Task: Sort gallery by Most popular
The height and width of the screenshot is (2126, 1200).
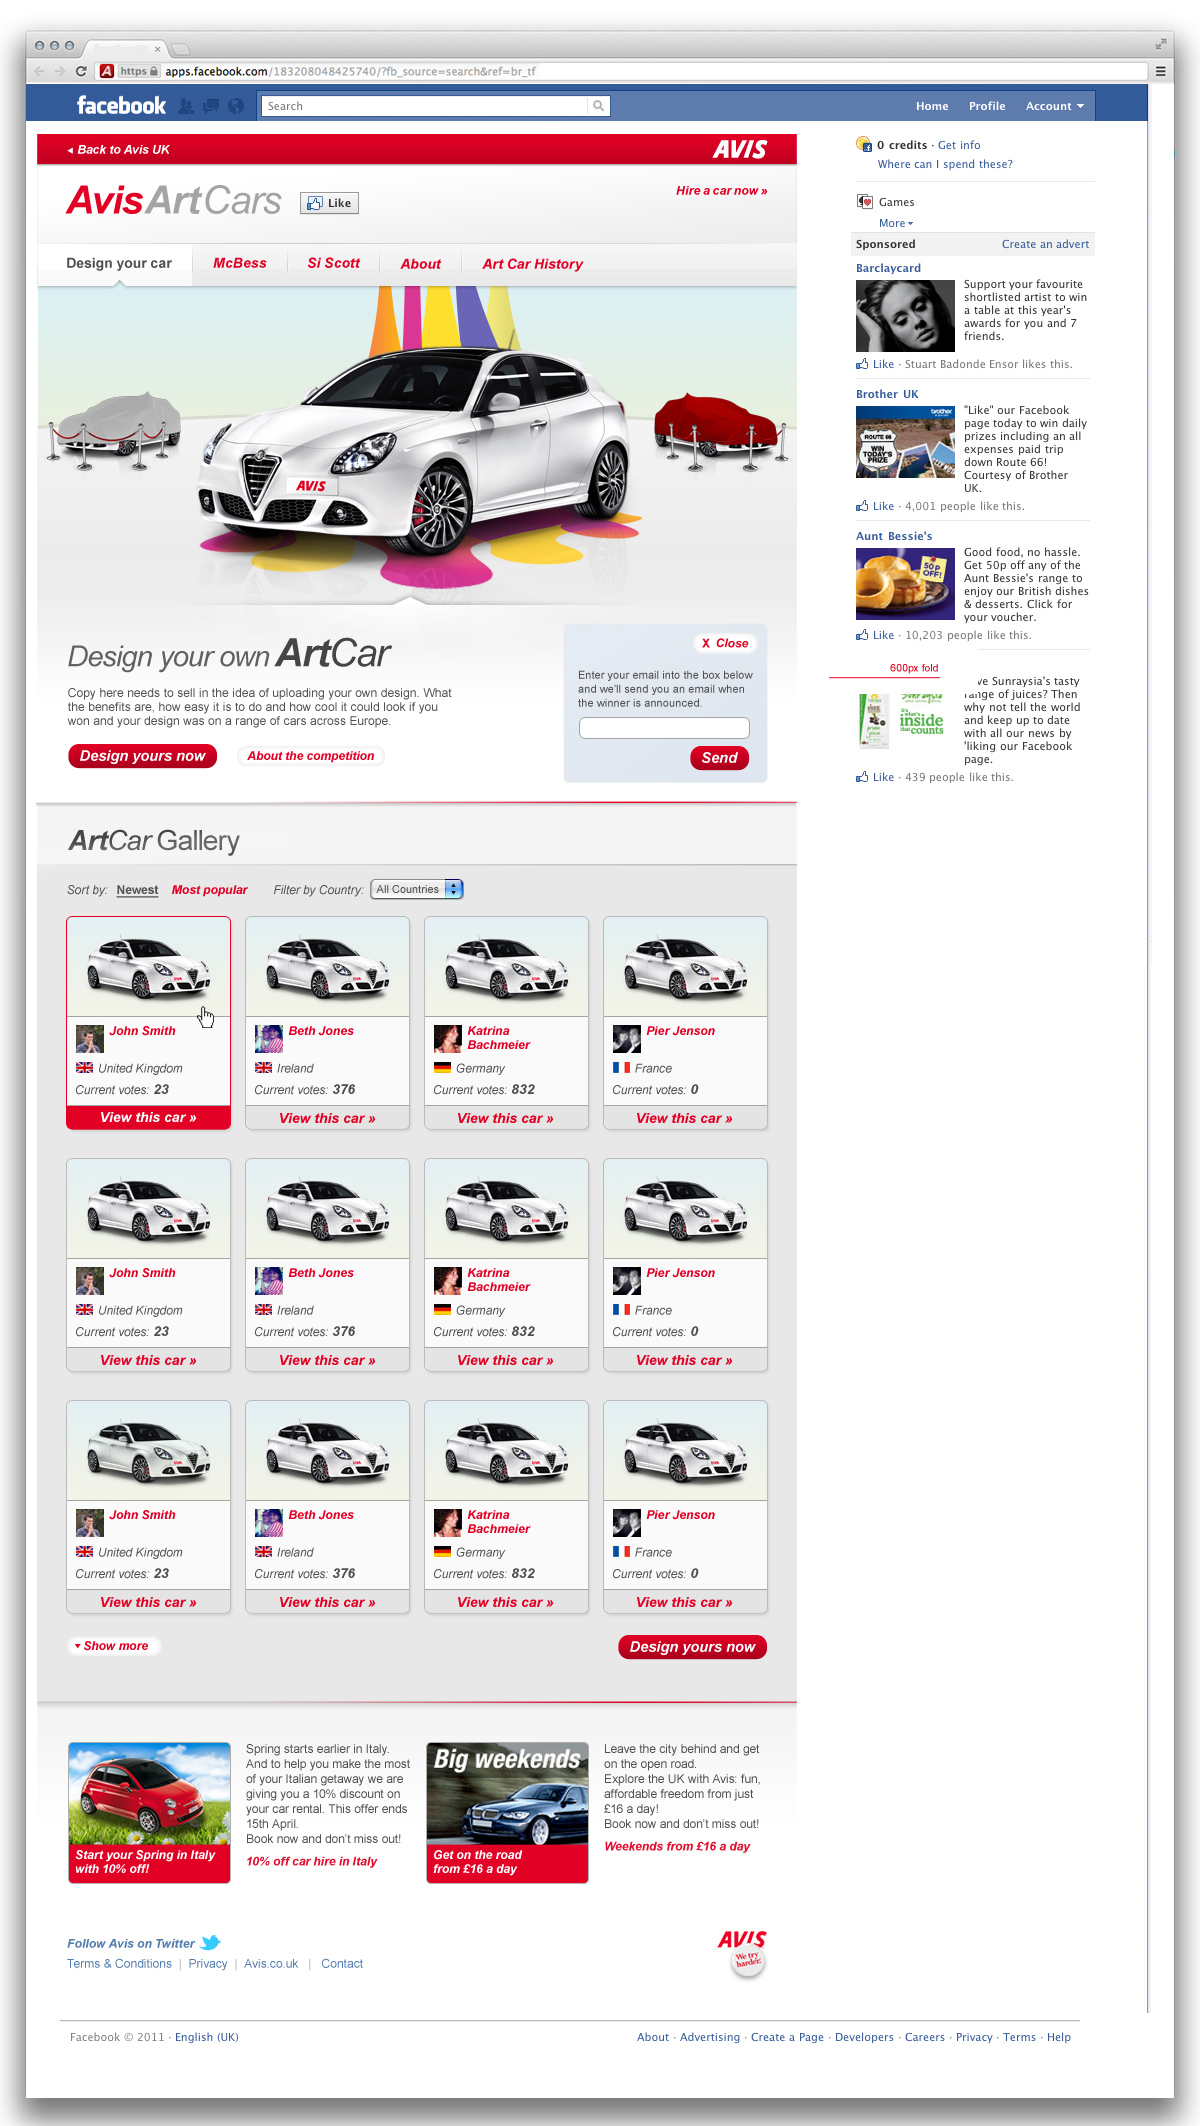Action: pos(210,890)
